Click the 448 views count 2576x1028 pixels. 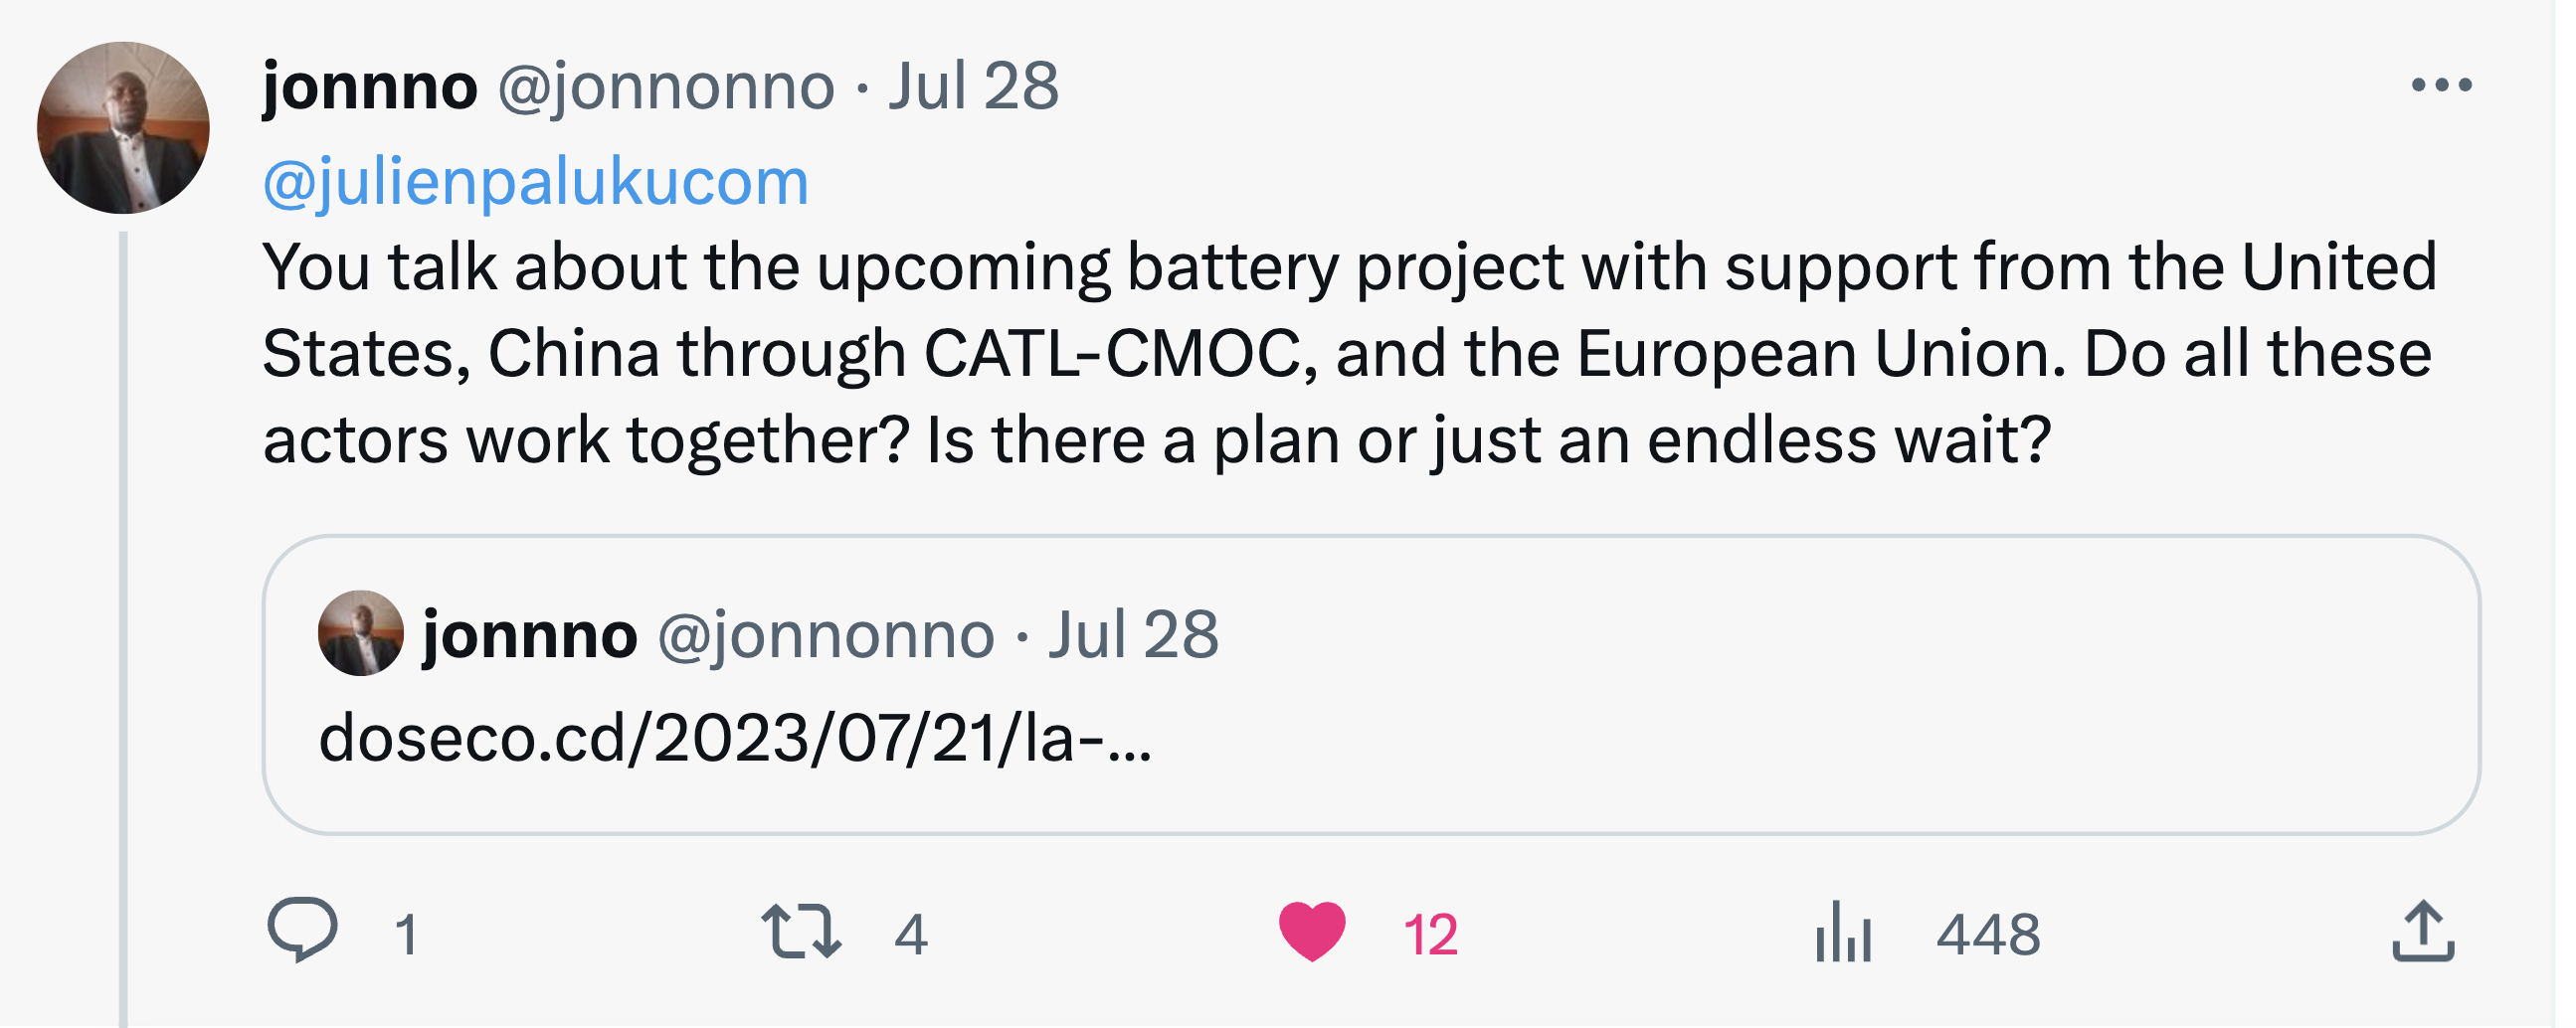point(1987,936)
